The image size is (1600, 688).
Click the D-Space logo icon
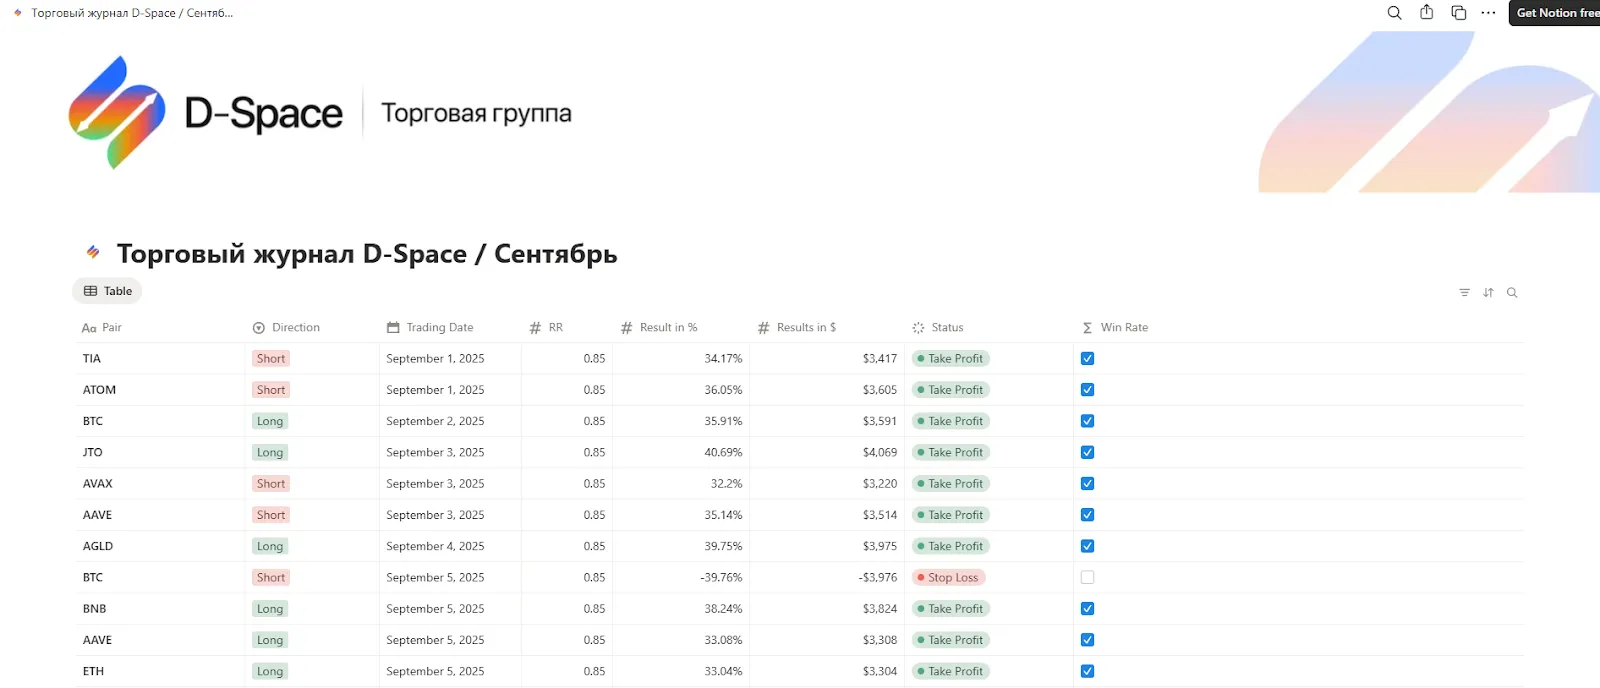click(x=117, y=112)
